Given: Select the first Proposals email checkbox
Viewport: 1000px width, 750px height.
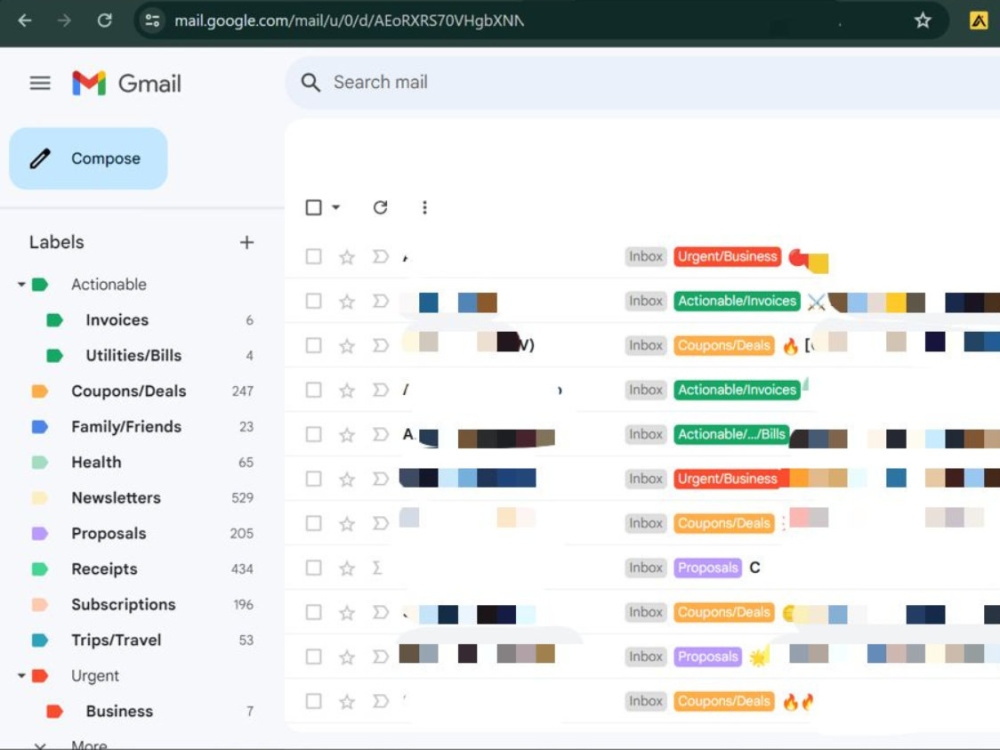Looking at the screenshot, I should (x=313, y=568).
